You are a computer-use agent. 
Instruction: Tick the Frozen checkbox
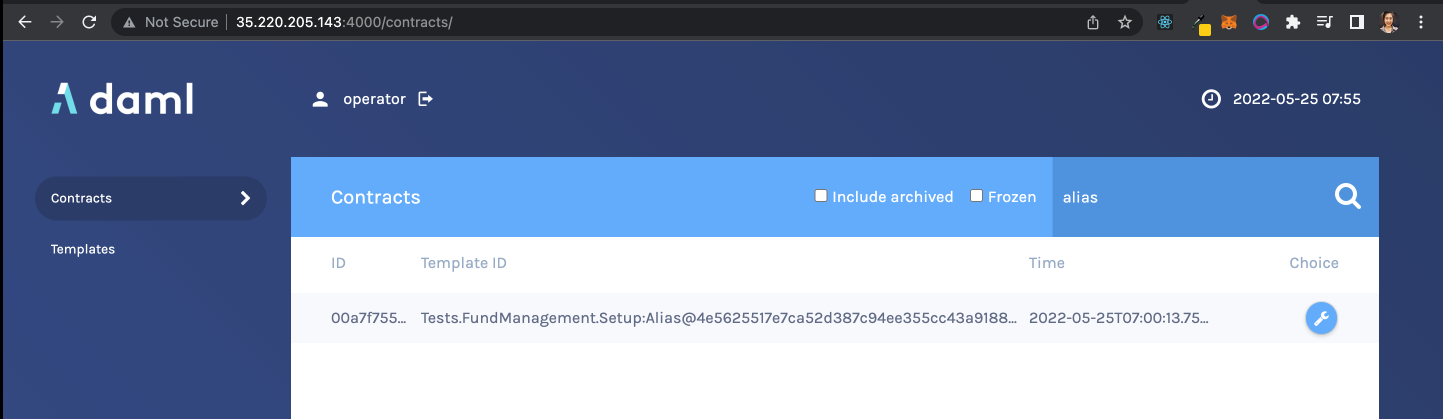coord(977,196)
